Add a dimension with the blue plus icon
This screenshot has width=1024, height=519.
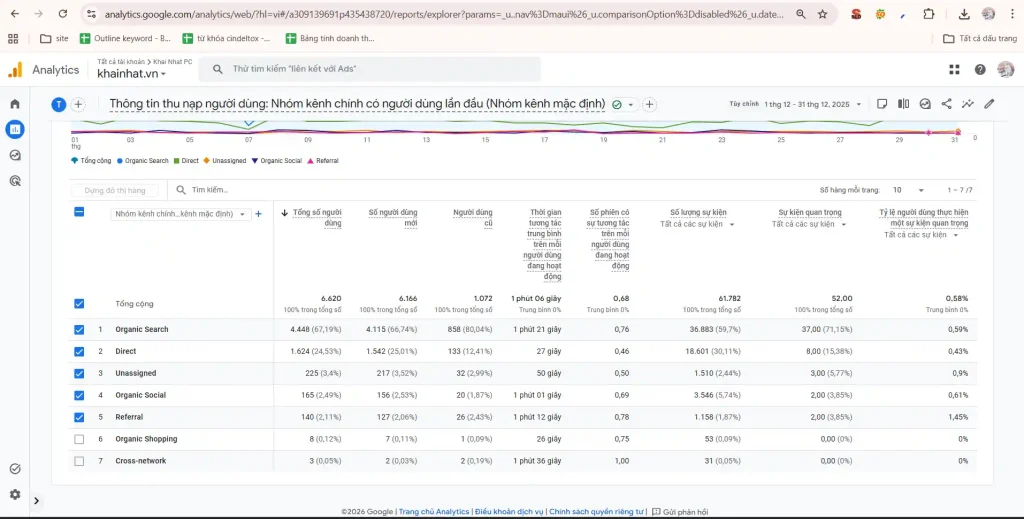click(259, 213)
